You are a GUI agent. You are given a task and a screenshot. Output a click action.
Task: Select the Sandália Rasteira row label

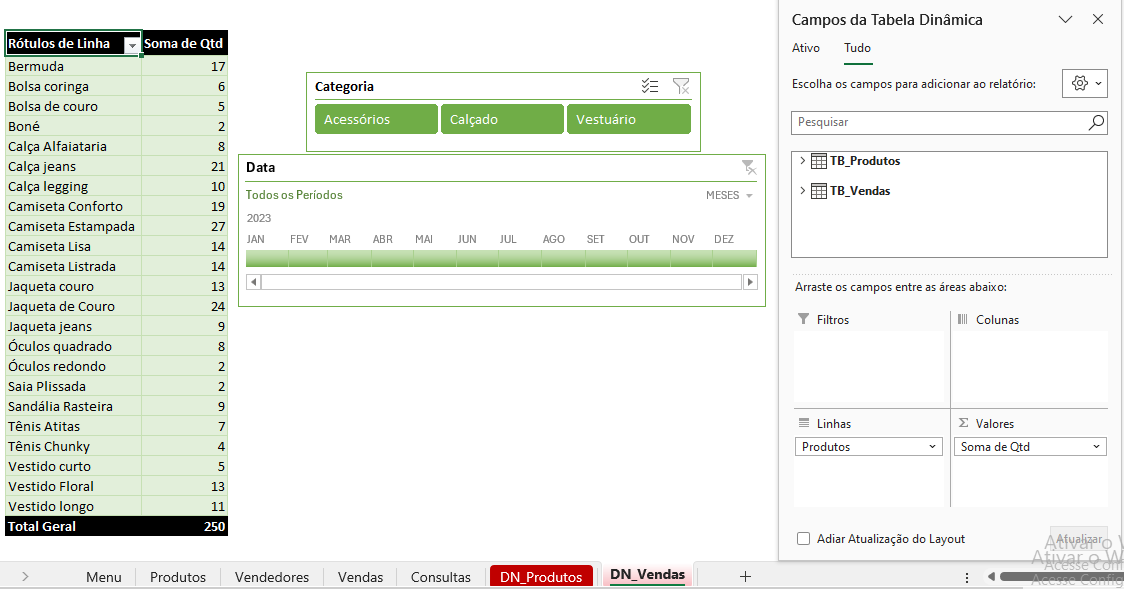pyautogui.click(x=73, y=406)
